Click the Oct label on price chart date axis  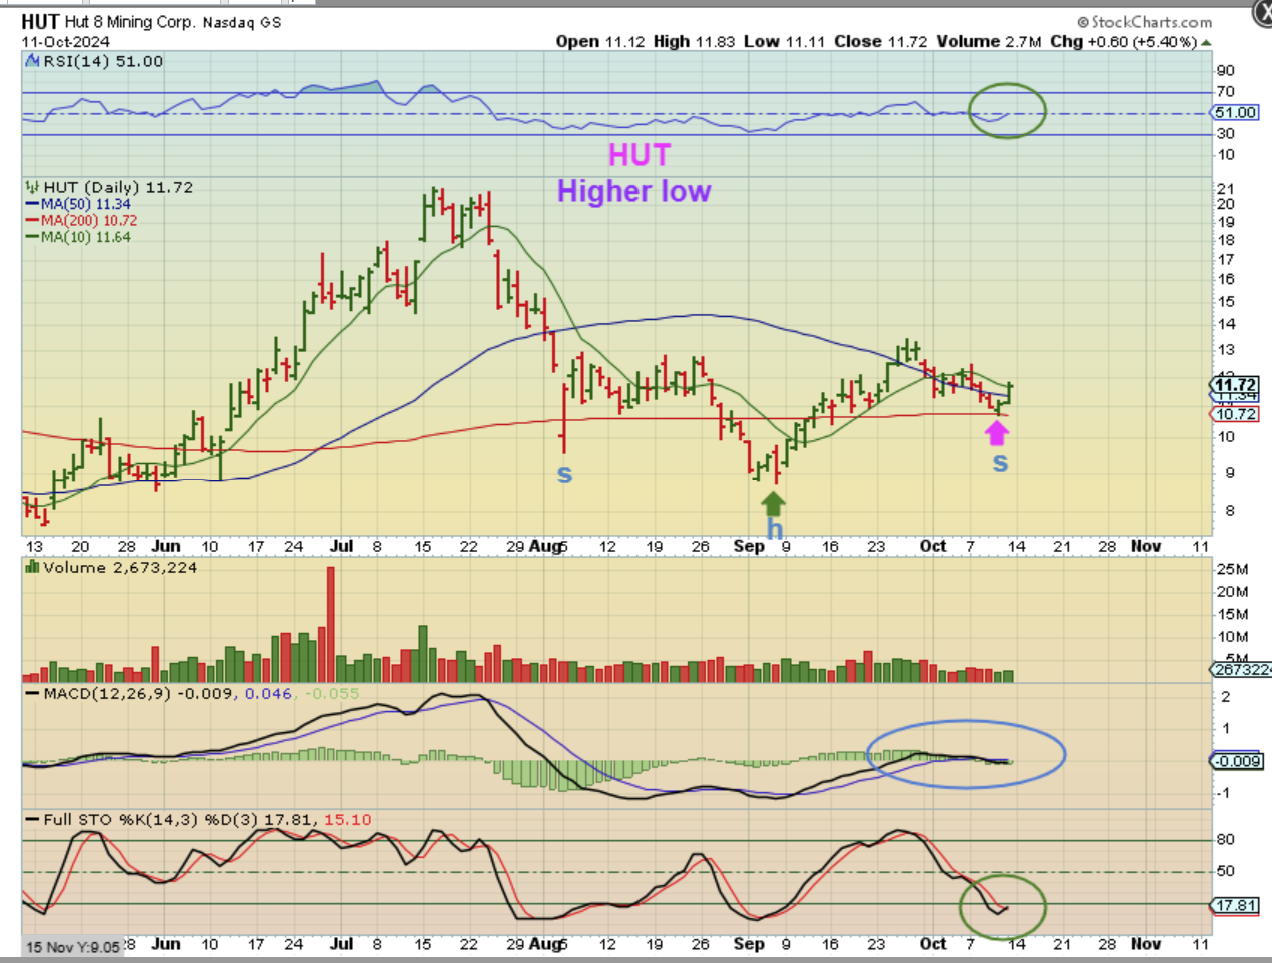pos(933,546)
